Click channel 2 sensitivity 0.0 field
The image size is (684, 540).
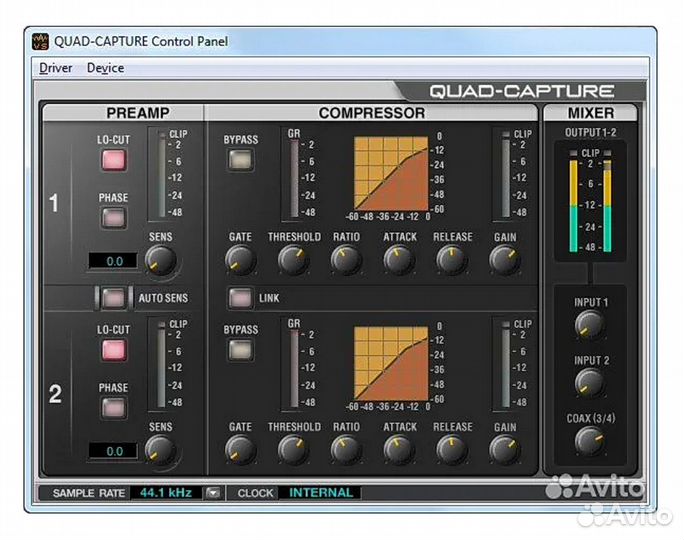coord(113,451)
